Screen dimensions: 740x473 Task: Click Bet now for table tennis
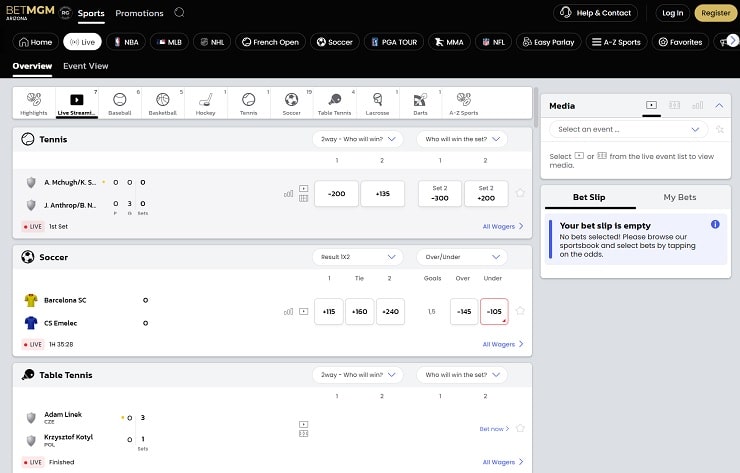(x=494, y=429)
